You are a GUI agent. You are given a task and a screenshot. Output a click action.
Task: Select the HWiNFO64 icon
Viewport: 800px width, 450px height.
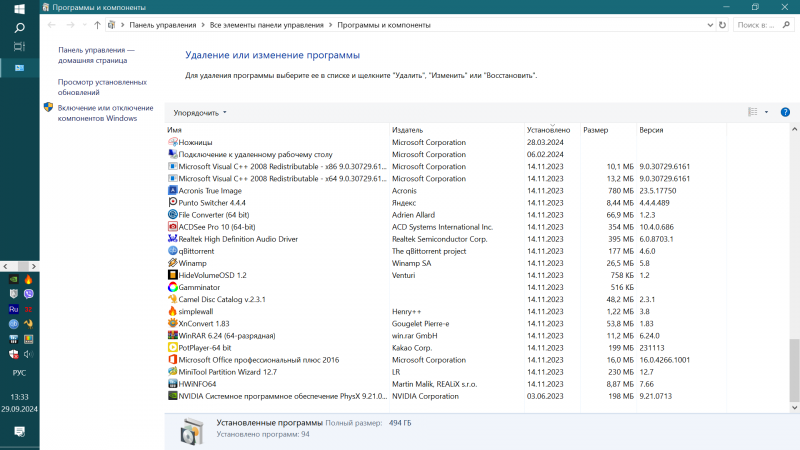[x=172, y=384]
